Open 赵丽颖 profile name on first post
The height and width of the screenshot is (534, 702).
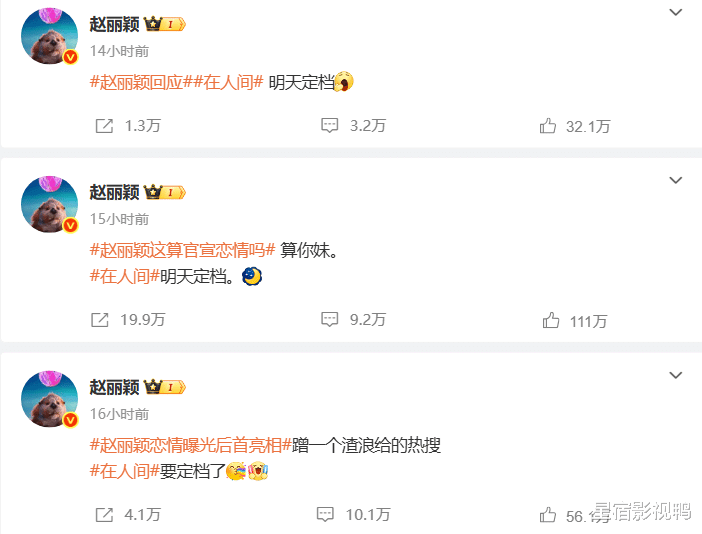(x=115, y=24)
